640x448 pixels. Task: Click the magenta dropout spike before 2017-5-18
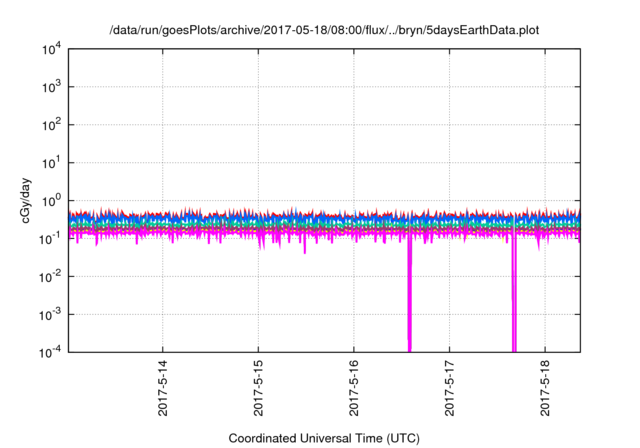(514, 294)
